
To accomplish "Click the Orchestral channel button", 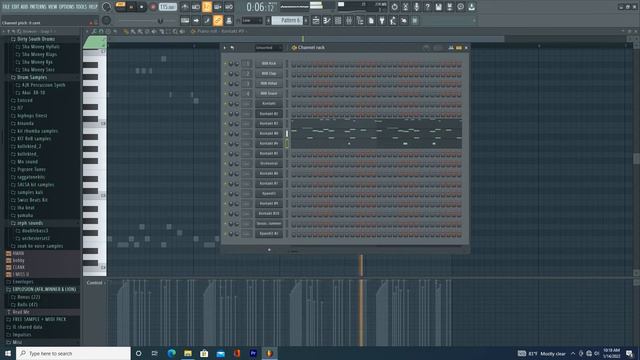I will tap(269, 164).
